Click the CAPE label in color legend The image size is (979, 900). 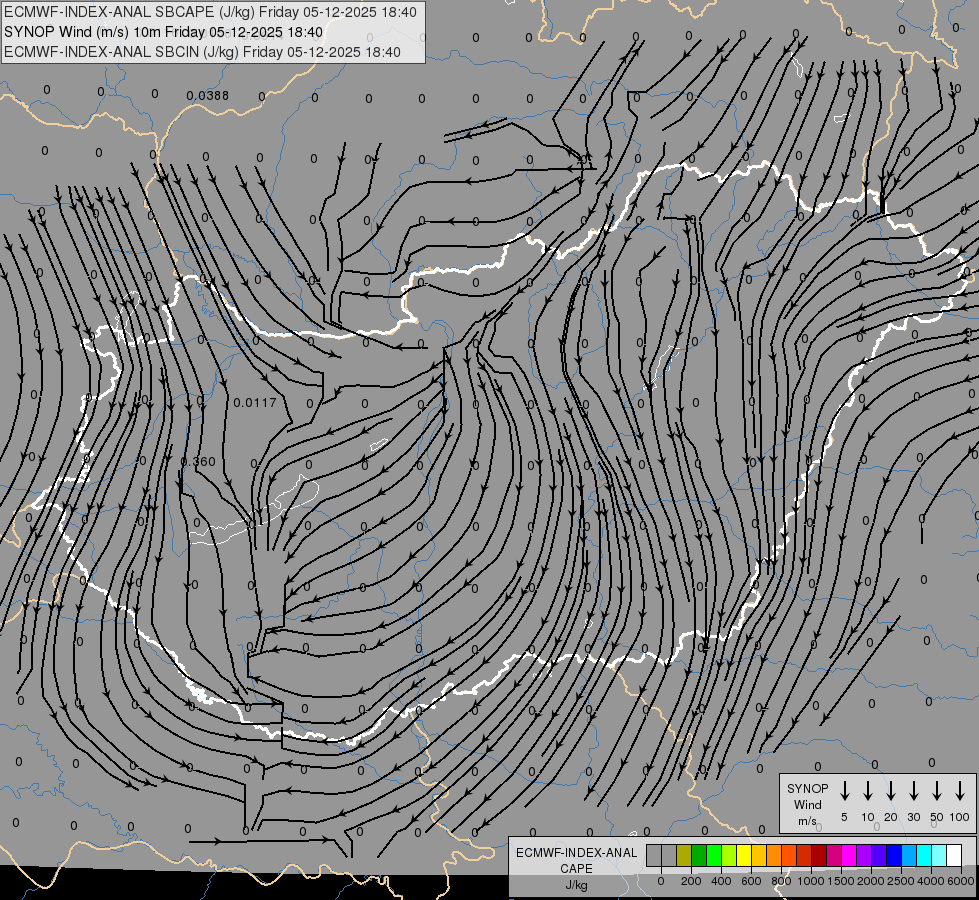[x=576, y=869]
